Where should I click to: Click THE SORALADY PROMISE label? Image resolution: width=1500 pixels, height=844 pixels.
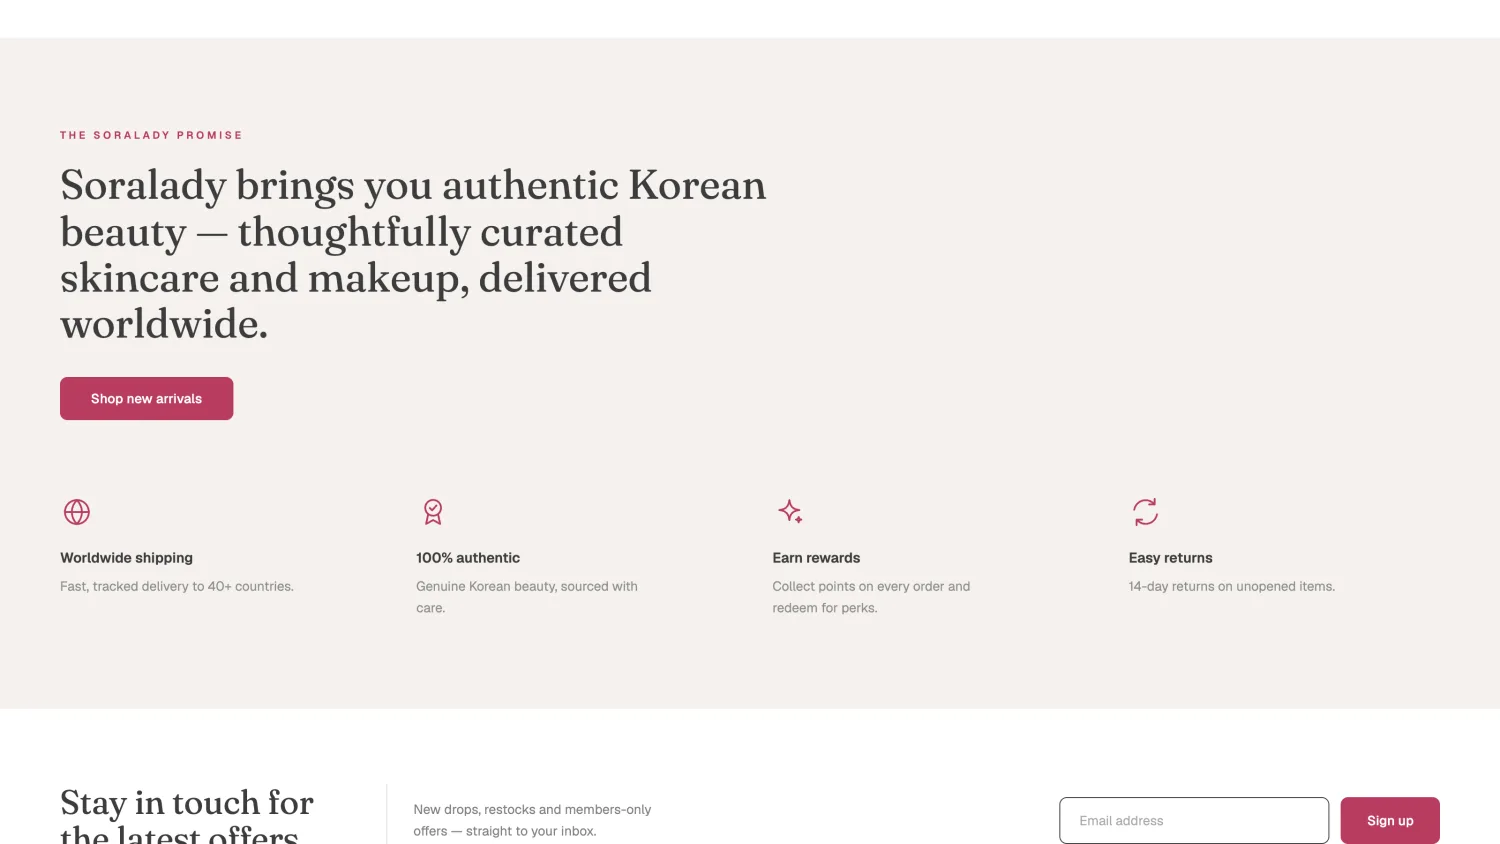pos(151,135)
